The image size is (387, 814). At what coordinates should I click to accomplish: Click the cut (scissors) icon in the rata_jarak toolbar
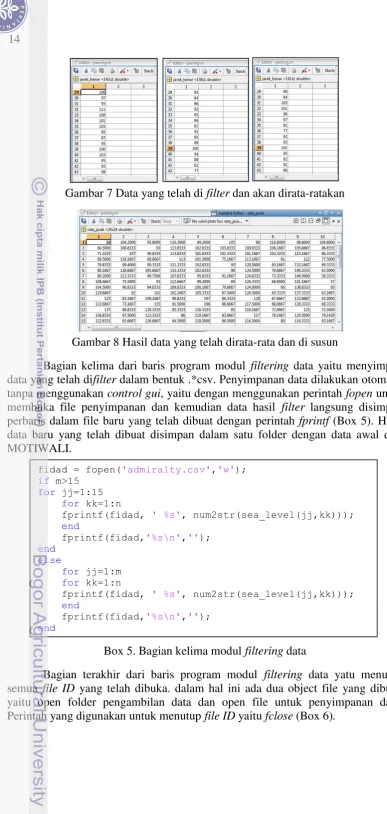coord(94,221)
